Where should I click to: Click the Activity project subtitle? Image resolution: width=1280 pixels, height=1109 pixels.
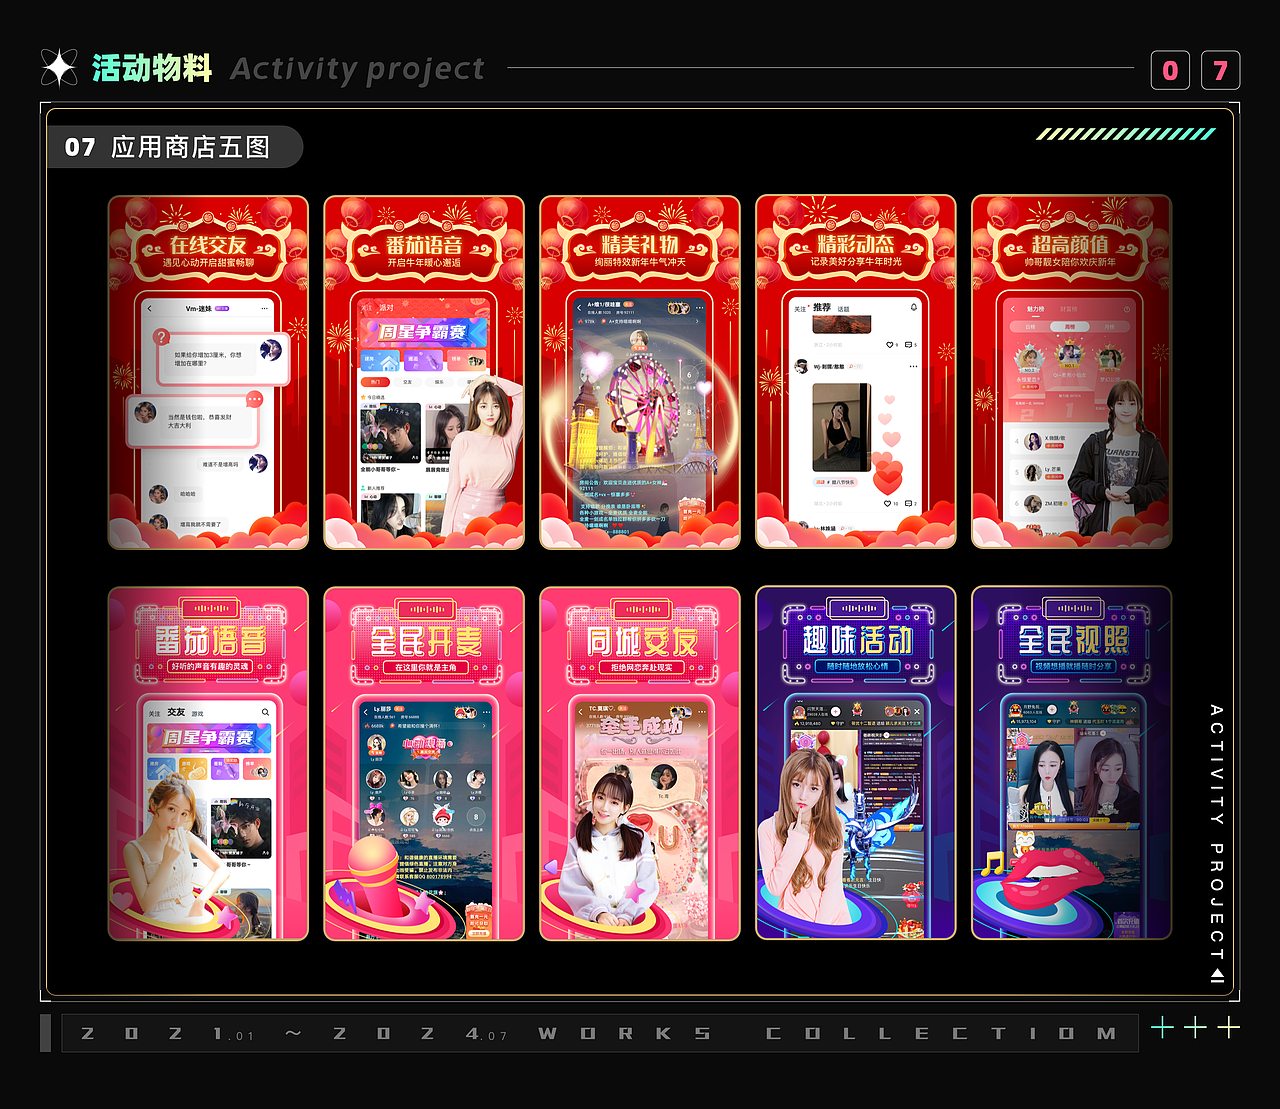(x=357, y=69)
